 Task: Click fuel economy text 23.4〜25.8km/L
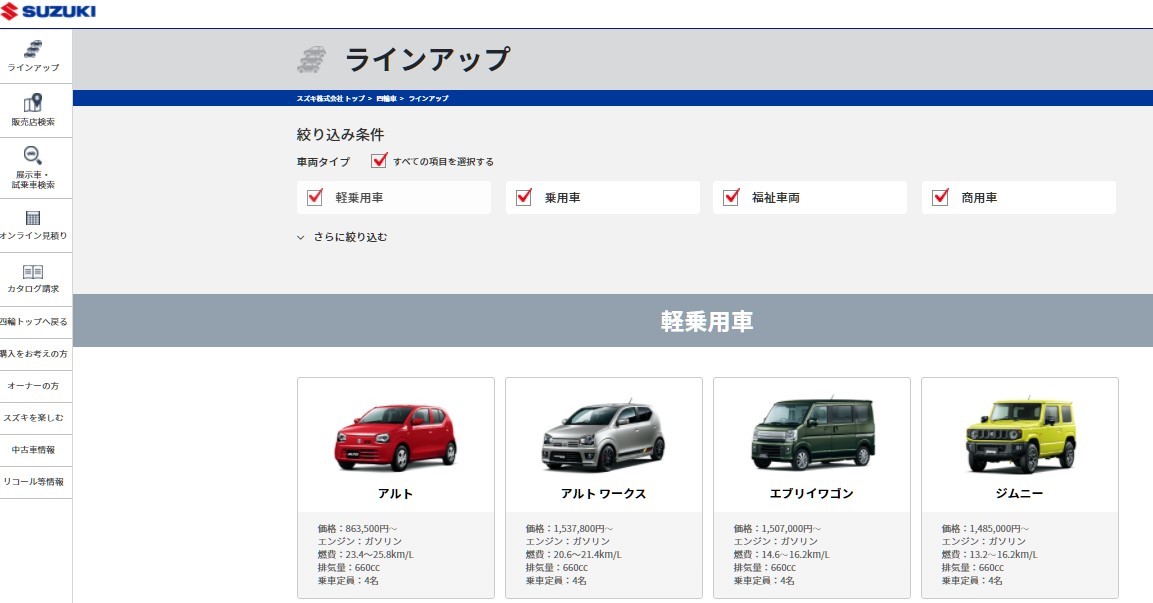coord(379,554)
